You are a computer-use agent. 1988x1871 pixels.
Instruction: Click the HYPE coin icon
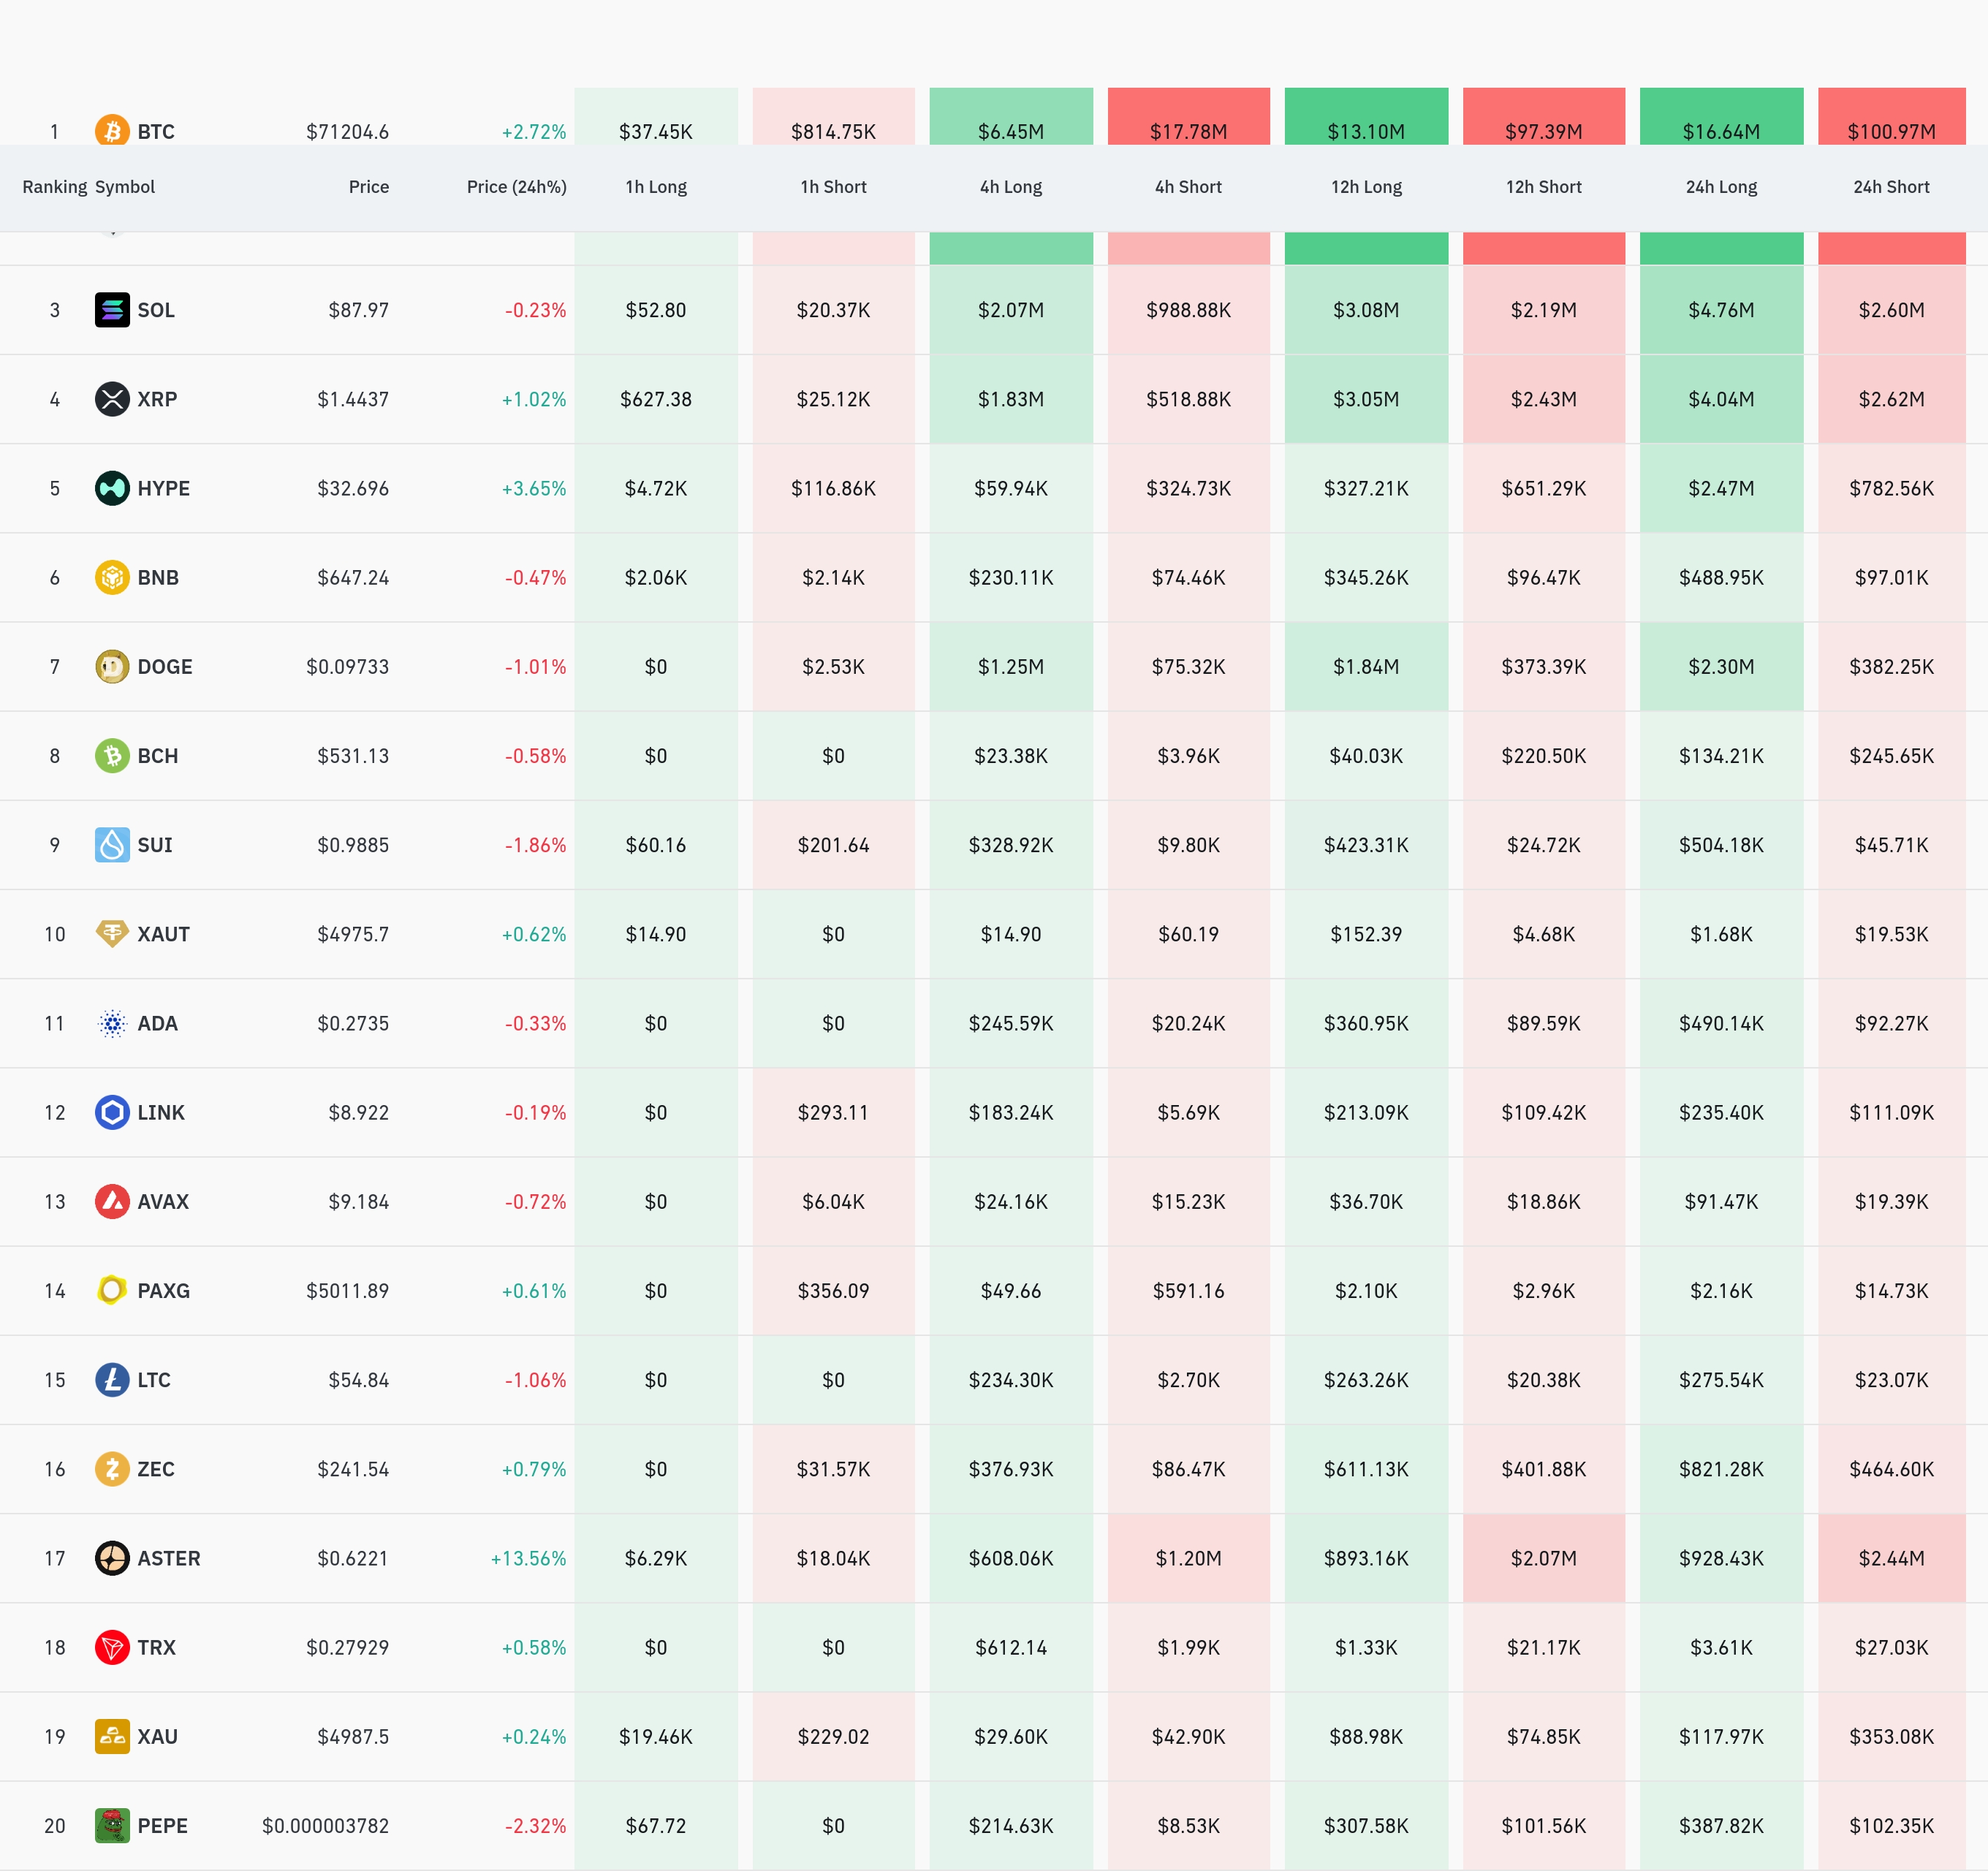[112, 488]
